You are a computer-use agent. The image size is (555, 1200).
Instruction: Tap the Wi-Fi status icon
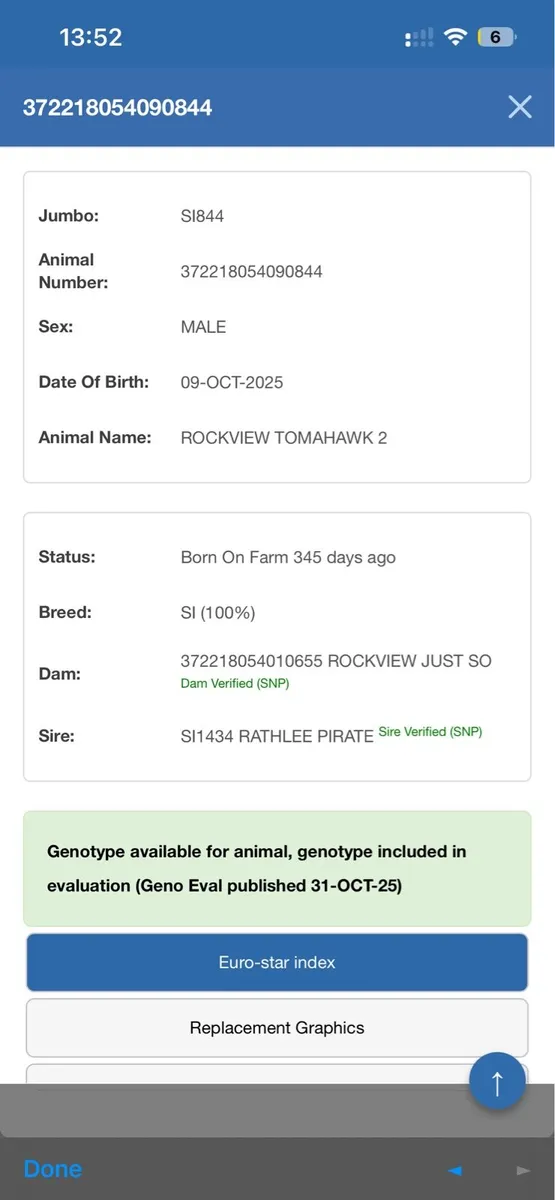[456, 37]
